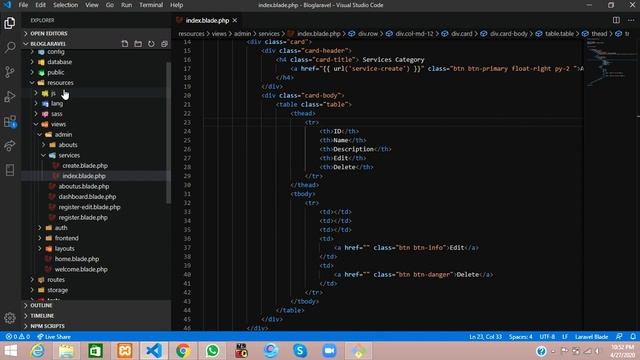
Task: Expand the NPM SCRIPTS panel
Action: (47, 326)
